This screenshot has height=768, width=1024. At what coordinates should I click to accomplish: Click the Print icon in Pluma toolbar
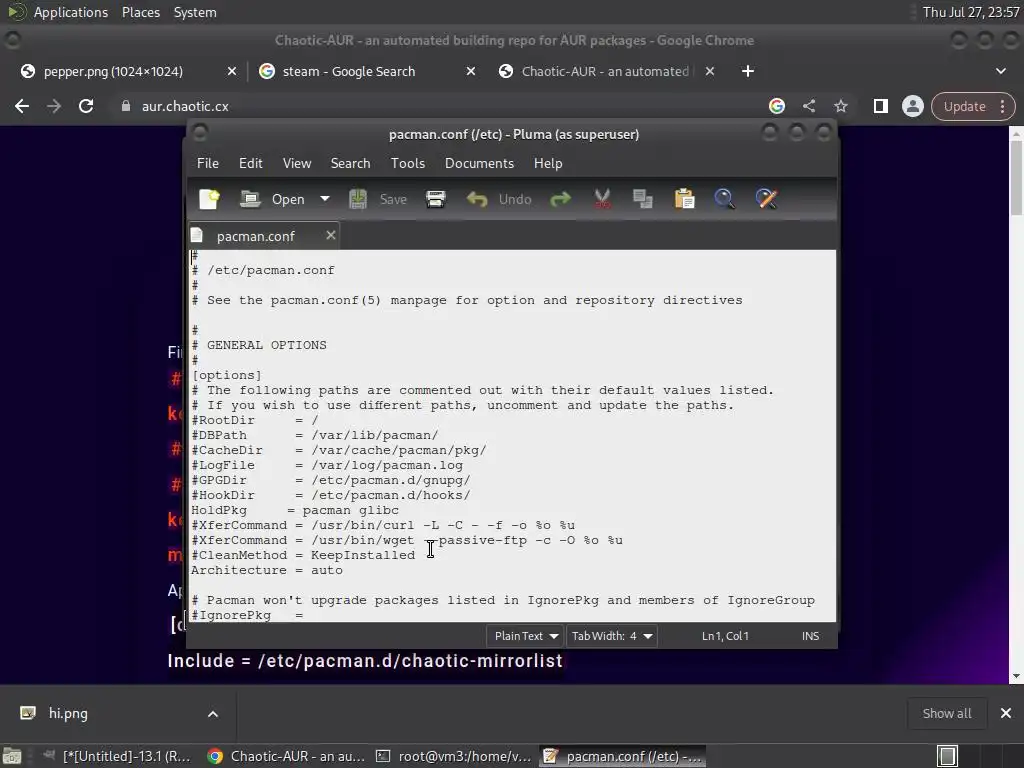[436, 199]
